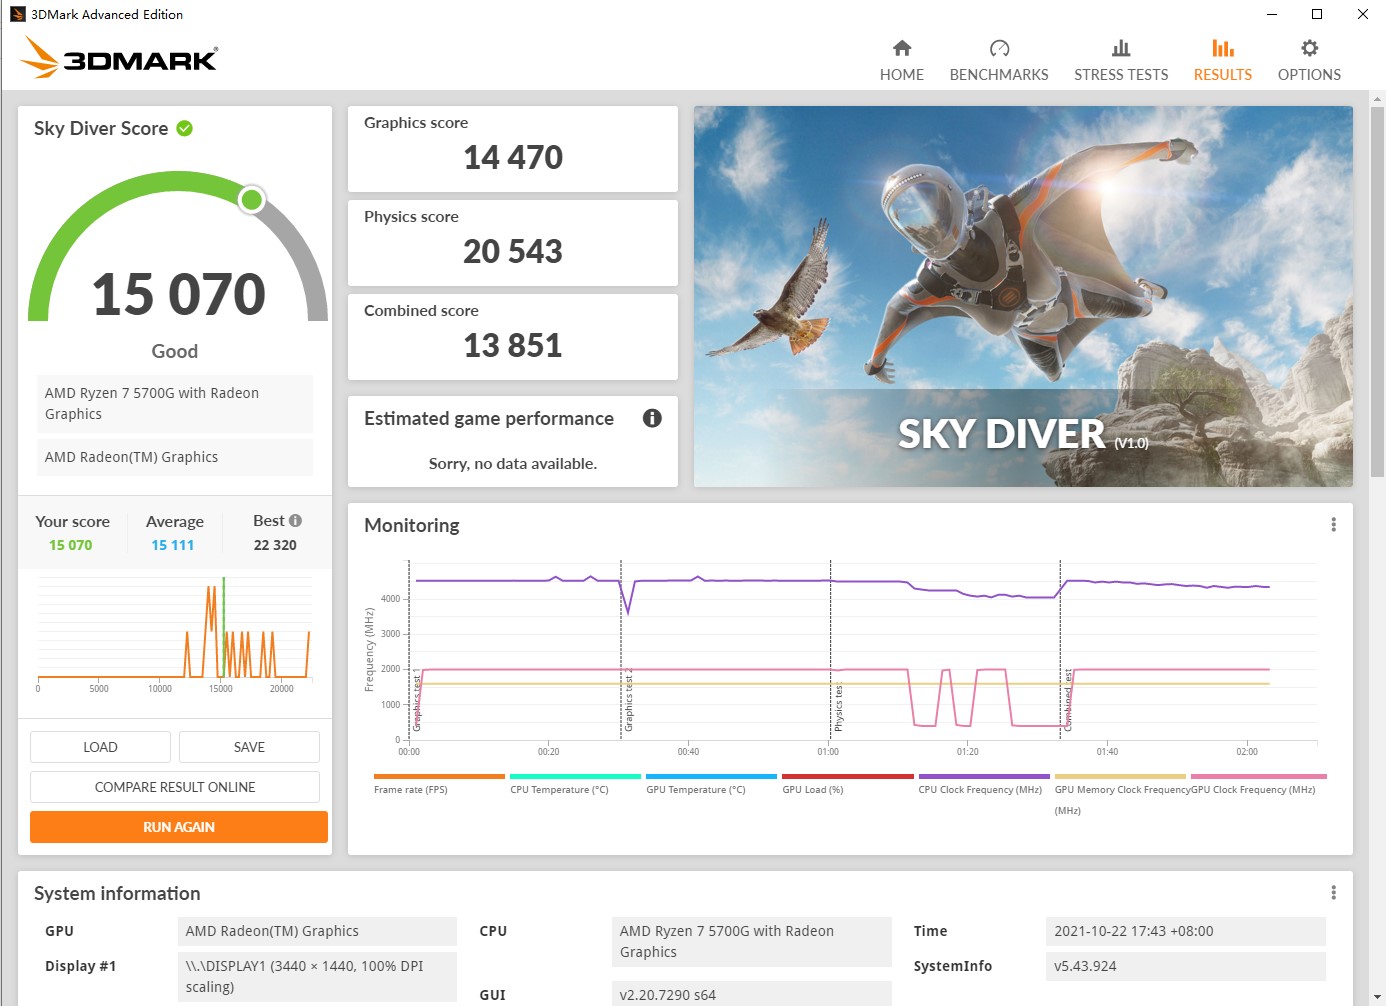Click the Combined test timeline marker
Viewport: 1386px width, 1006px height.
coord(1067,700)
